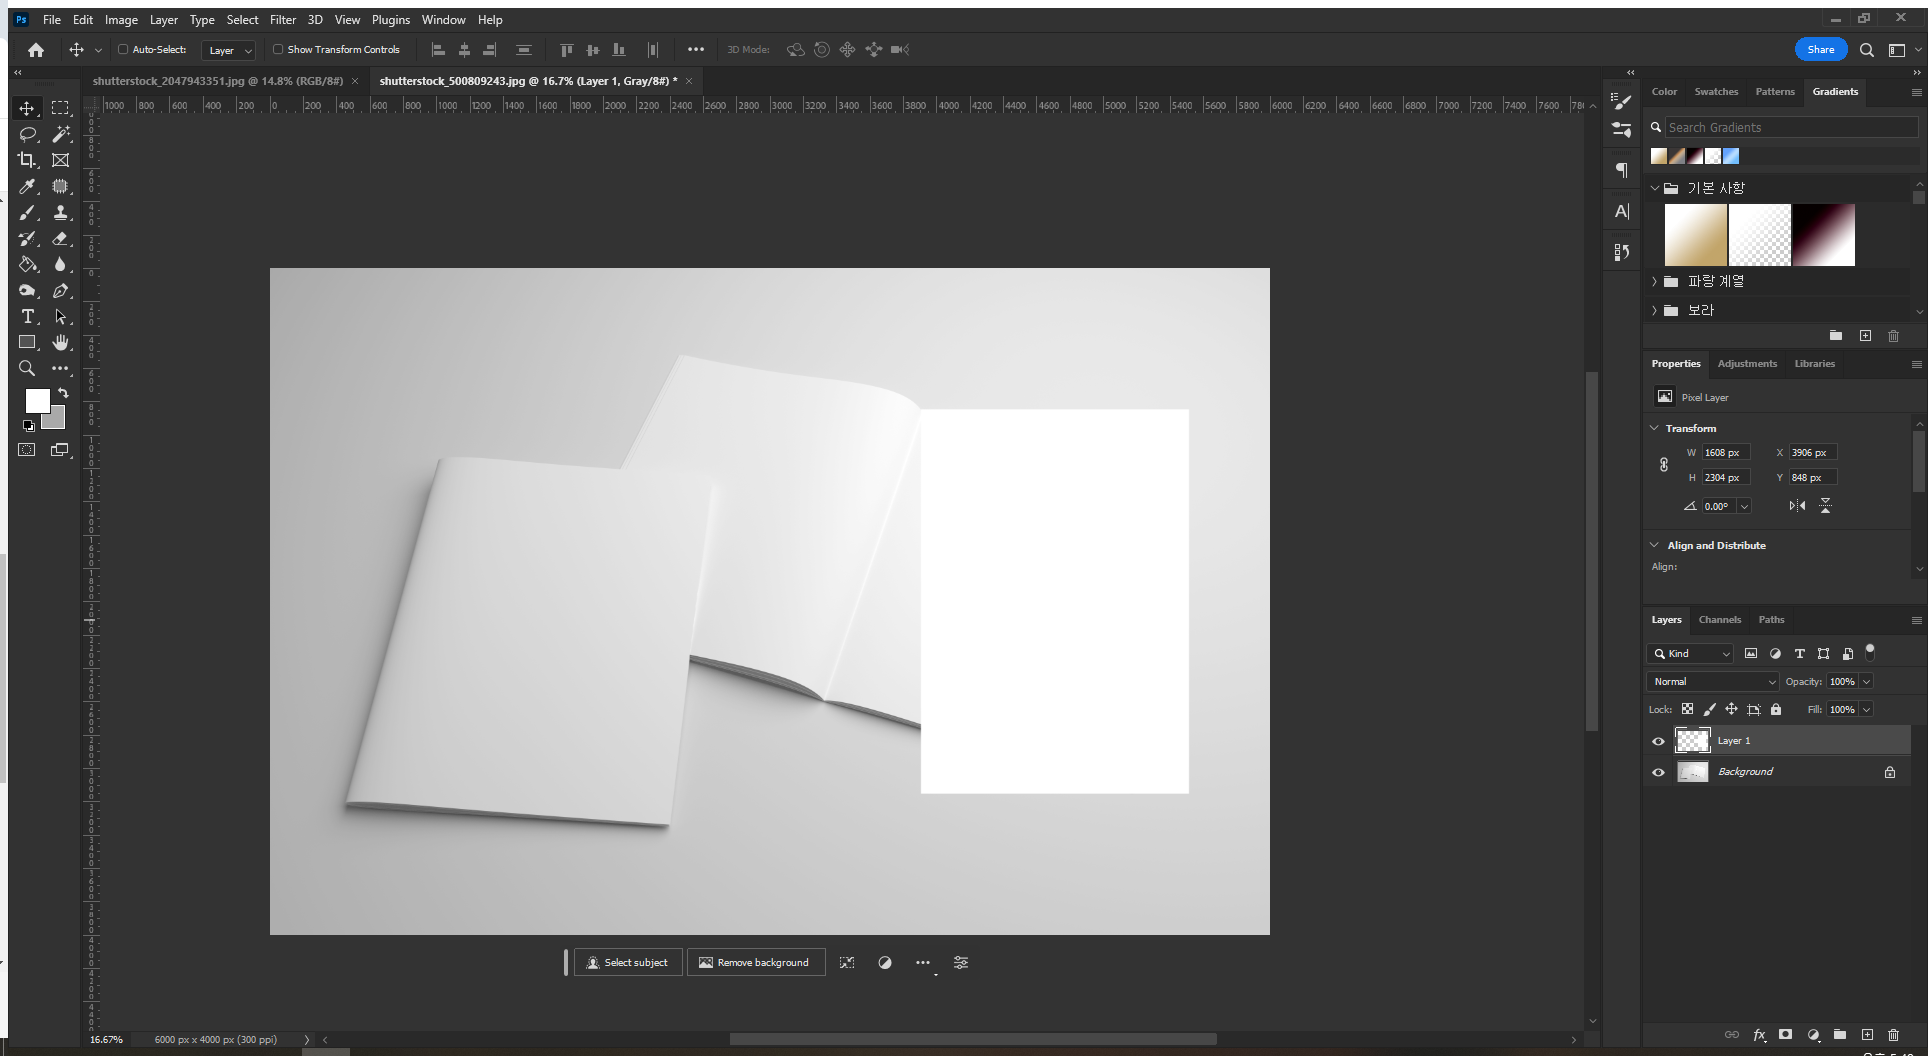Click the Remove background button

755,962
